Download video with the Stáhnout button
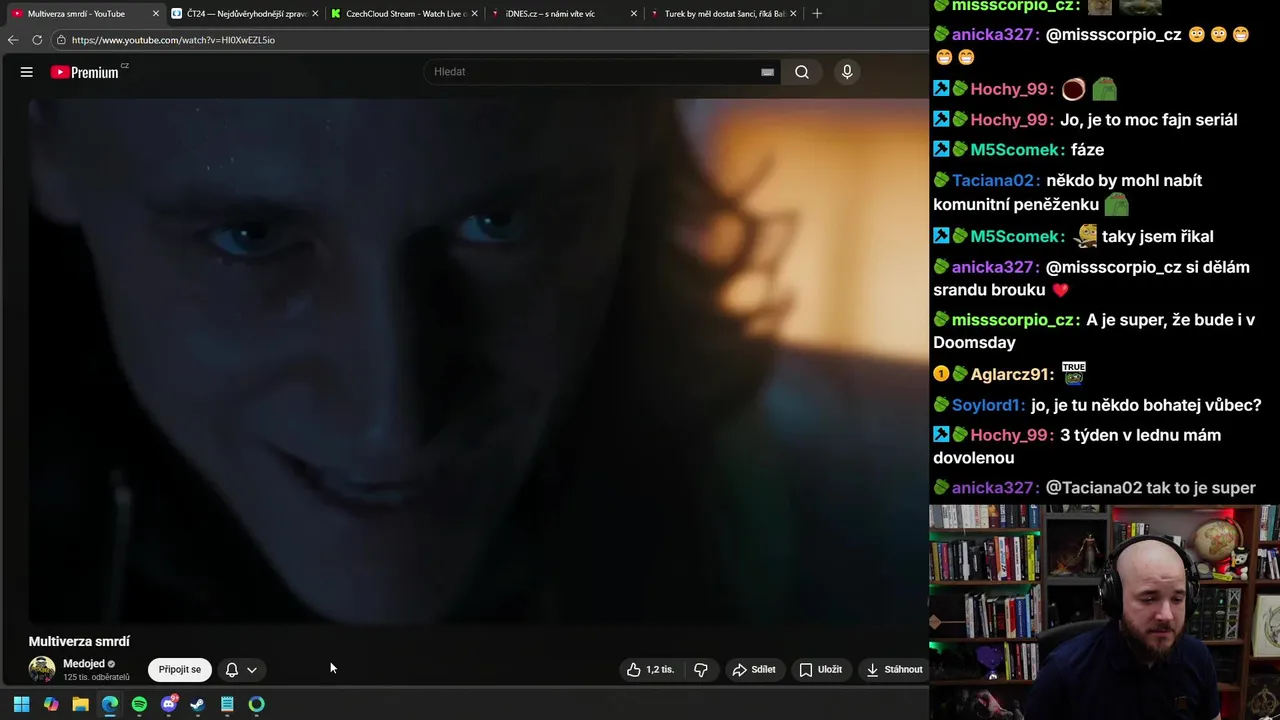The height and width of the screenshot is (720, 1280). pyautogui.click(x=894, y=670)
